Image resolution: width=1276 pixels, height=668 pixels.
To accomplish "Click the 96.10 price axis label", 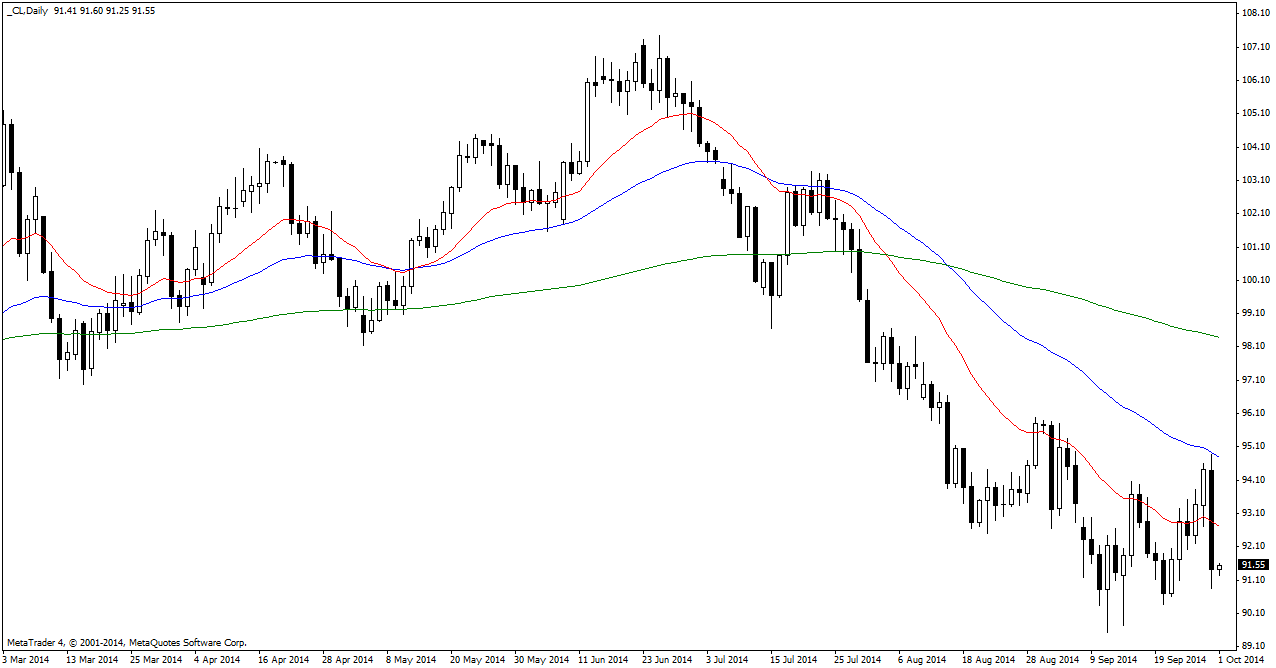I will [1255, 413].
